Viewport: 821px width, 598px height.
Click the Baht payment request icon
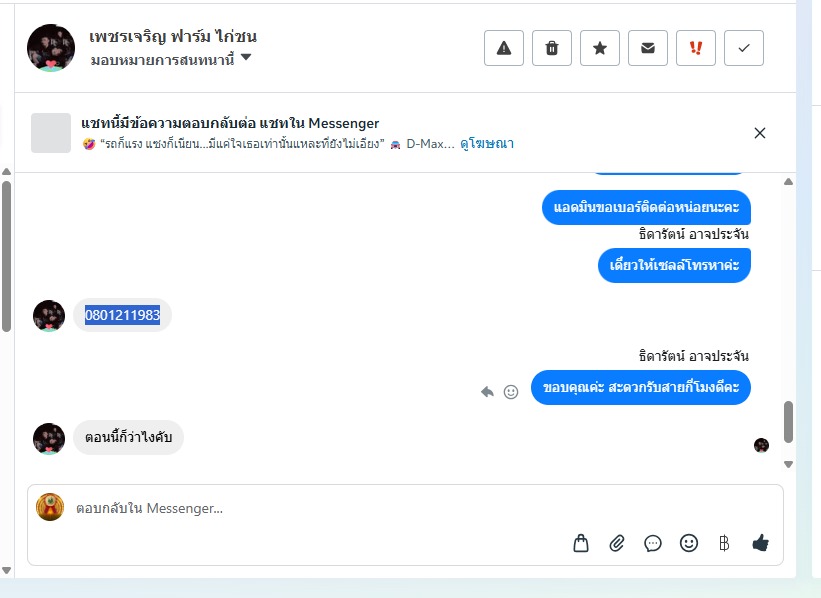724,544
